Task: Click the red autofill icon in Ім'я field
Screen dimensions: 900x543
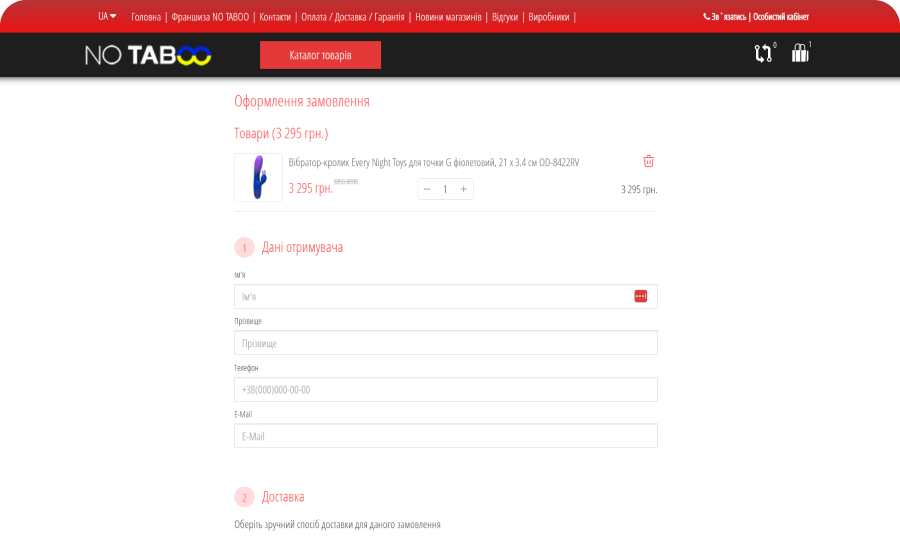Action: tap(641, 296)
